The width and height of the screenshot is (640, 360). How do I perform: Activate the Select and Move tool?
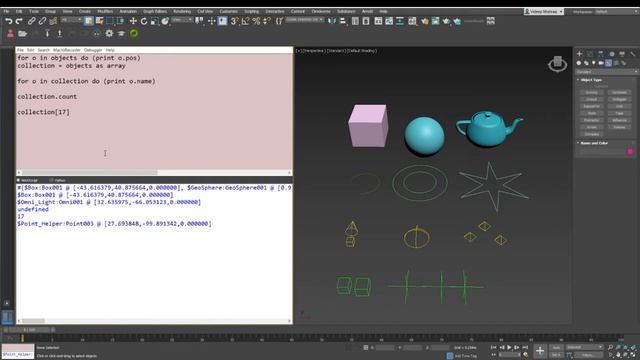[x=133, y=21]
